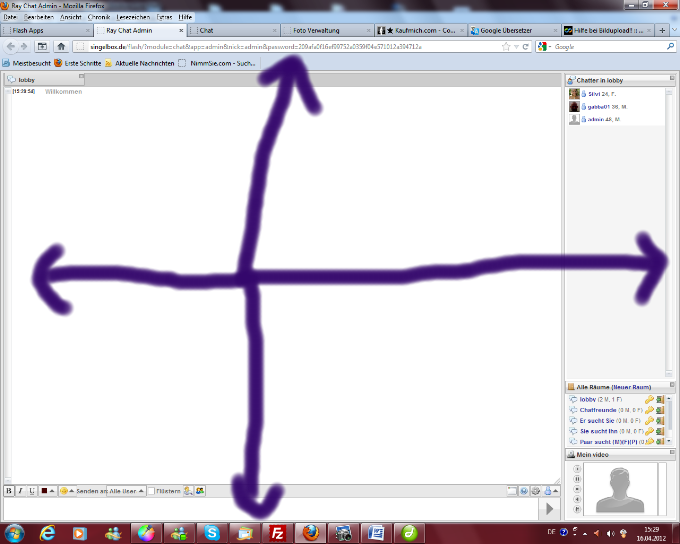
Task: Open the smiley emoticon picker
Action: (x=64, y=491)
